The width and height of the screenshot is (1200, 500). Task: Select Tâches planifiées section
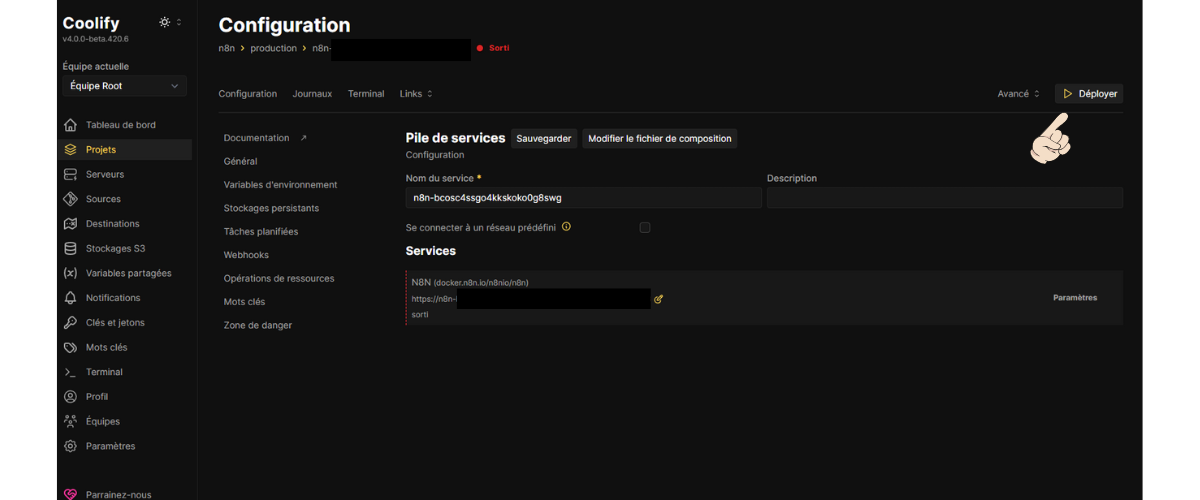261,232
